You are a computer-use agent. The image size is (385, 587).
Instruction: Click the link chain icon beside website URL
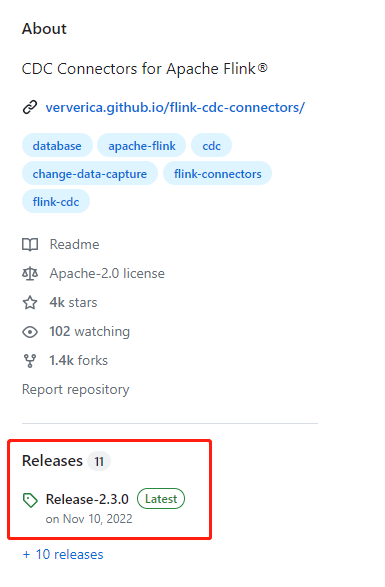coord(30,107)
